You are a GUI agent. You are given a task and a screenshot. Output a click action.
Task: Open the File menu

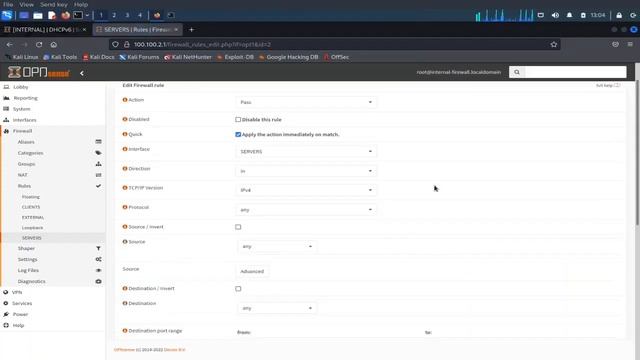click(x=8, y=4)
